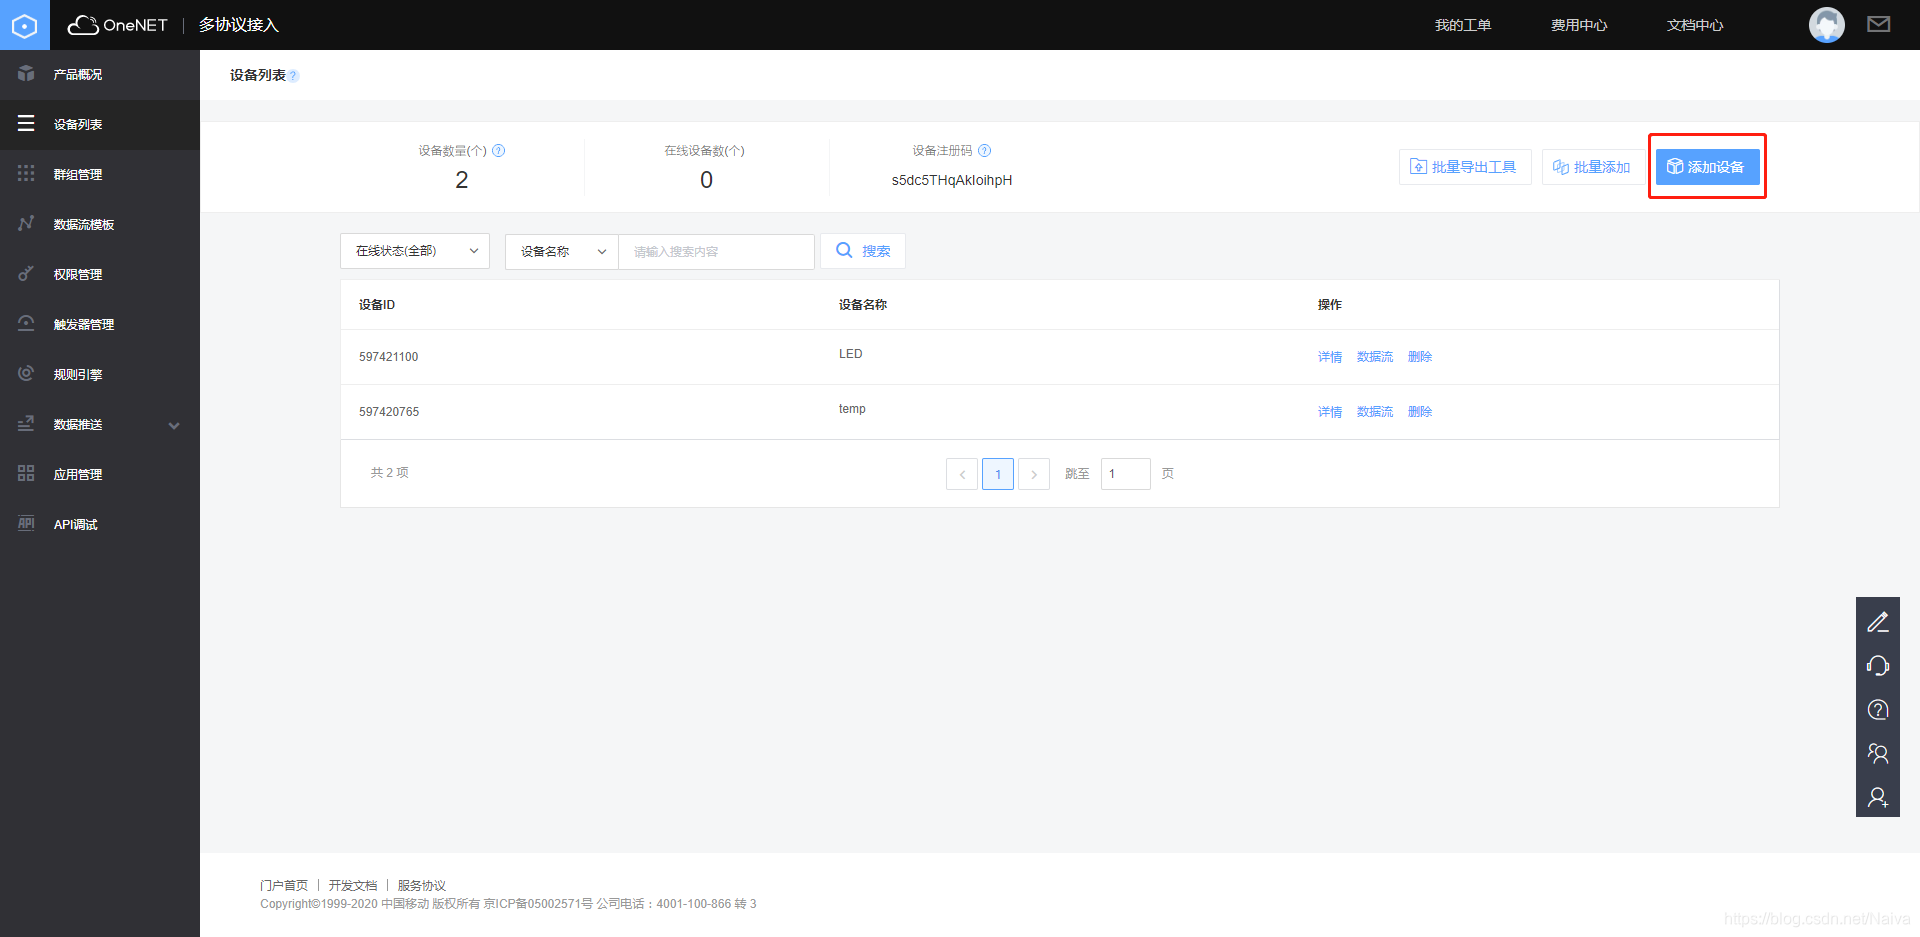Open the 设备名称 search type dropdown

point(560,251)
